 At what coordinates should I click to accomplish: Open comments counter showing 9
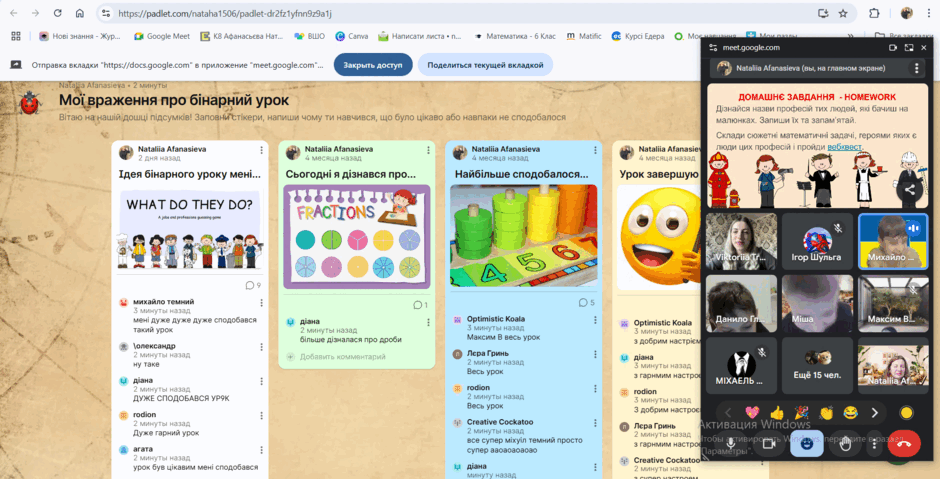[x=253, y=285]
